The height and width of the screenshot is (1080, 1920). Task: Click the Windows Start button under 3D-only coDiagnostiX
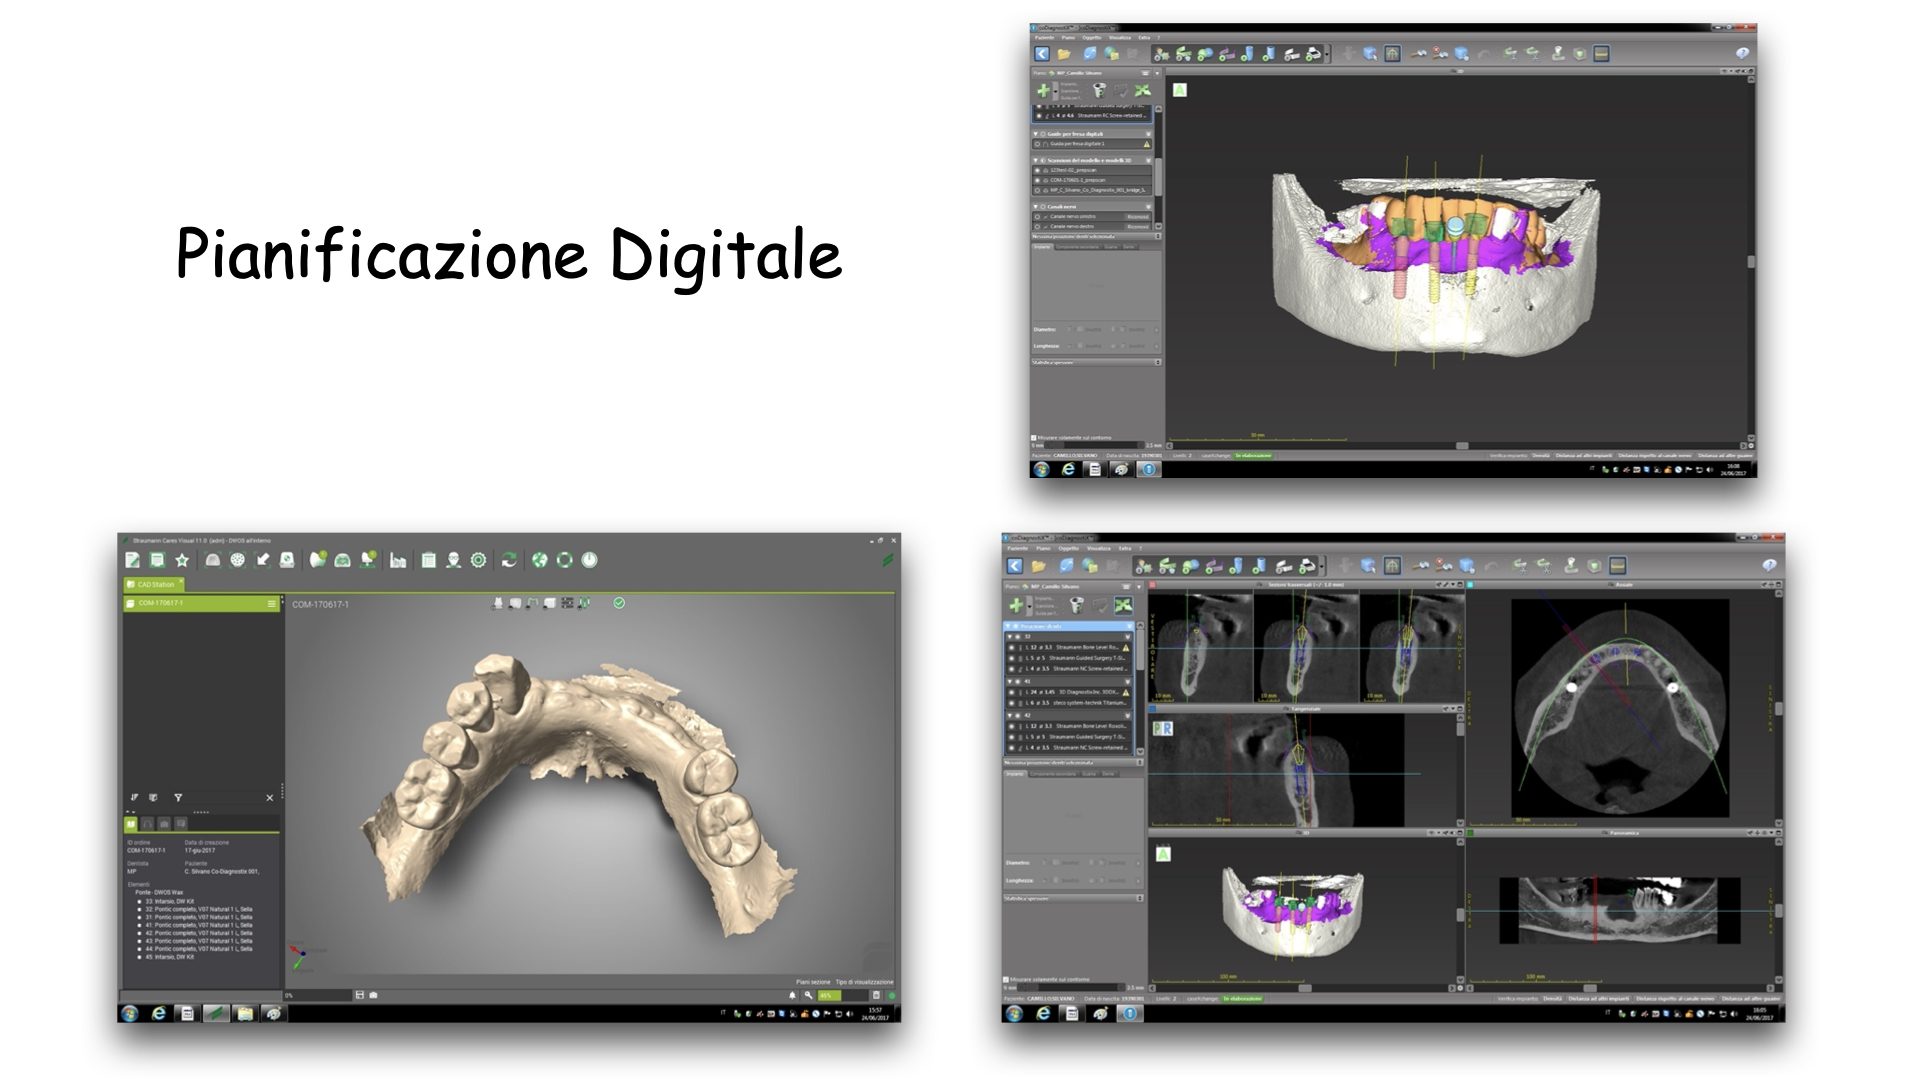point(1042,469)
